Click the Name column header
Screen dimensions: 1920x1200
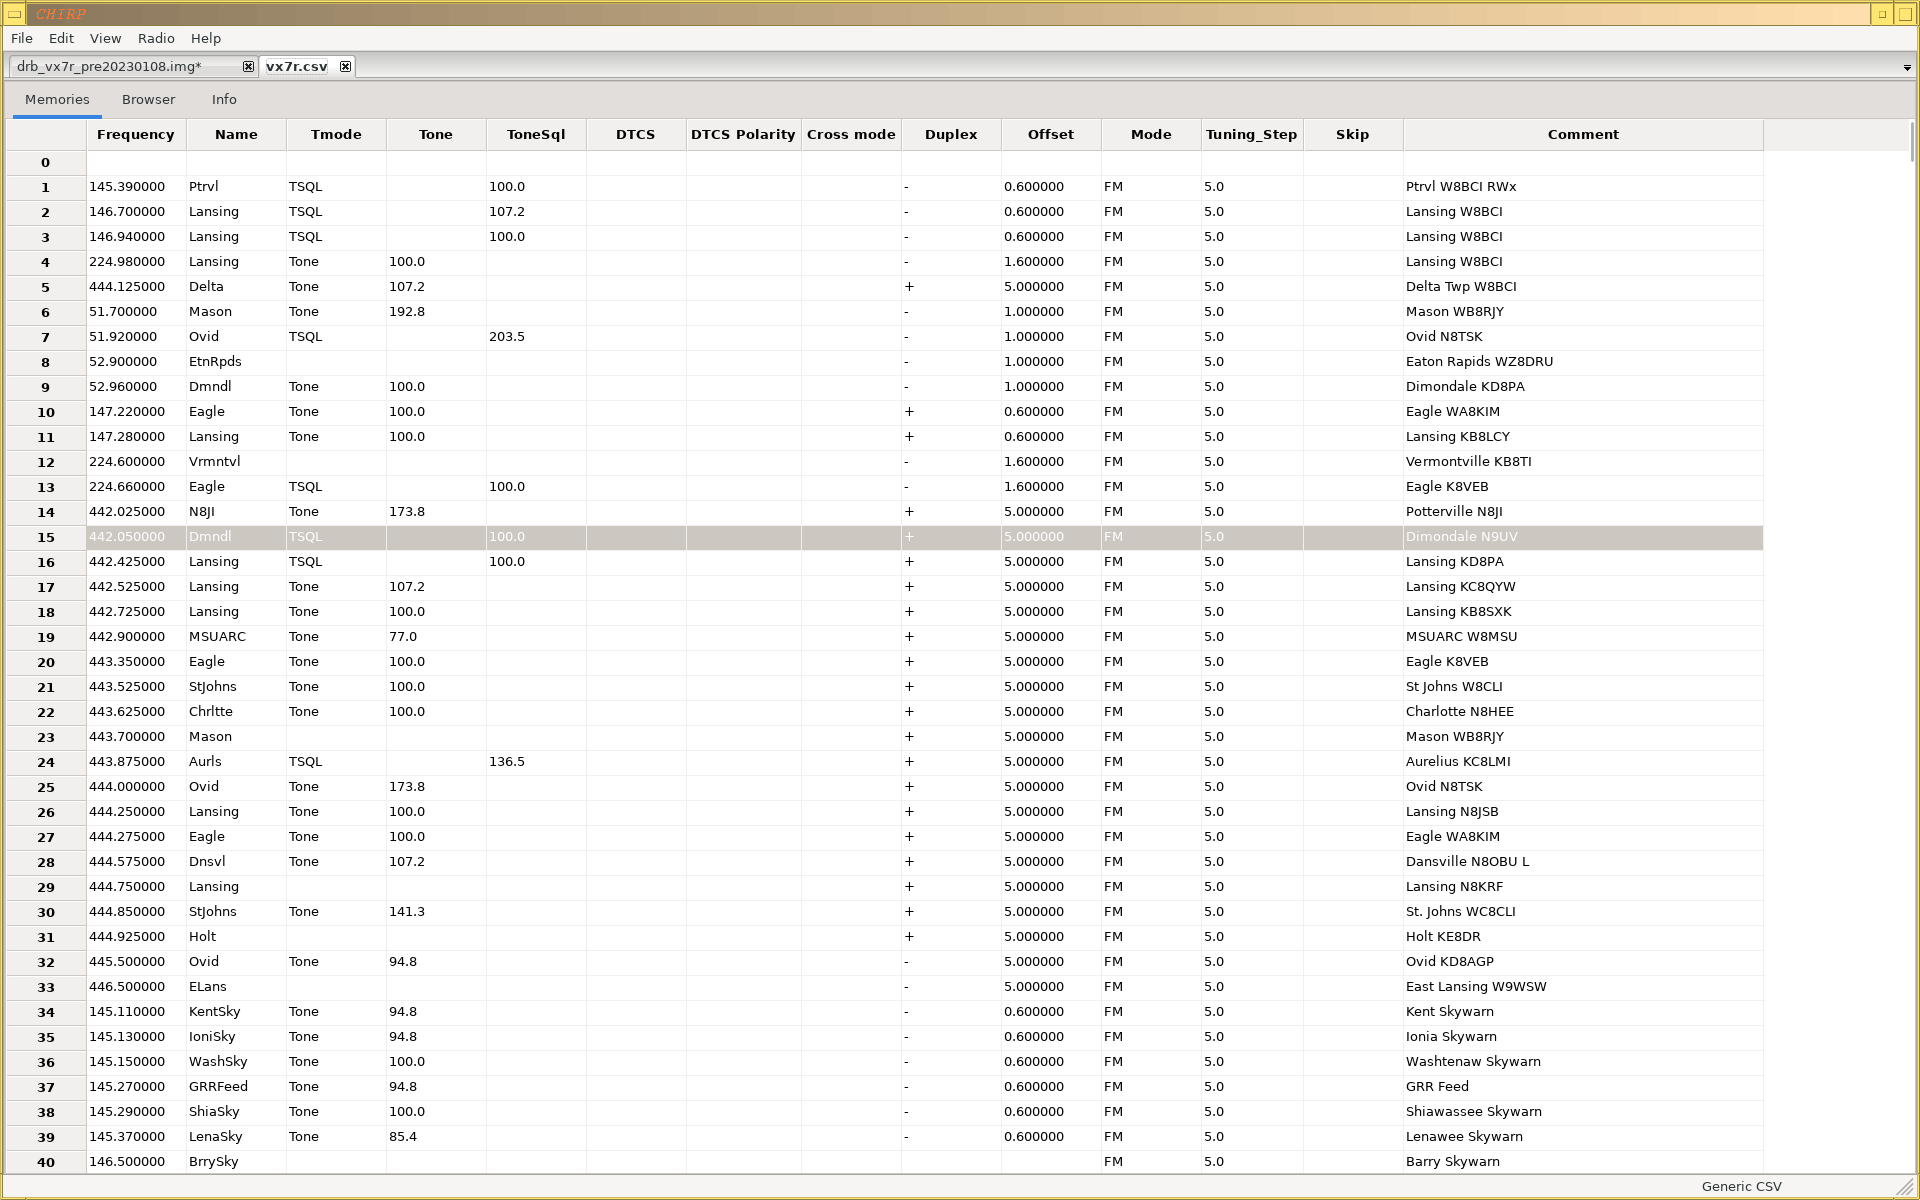point(236,134)
